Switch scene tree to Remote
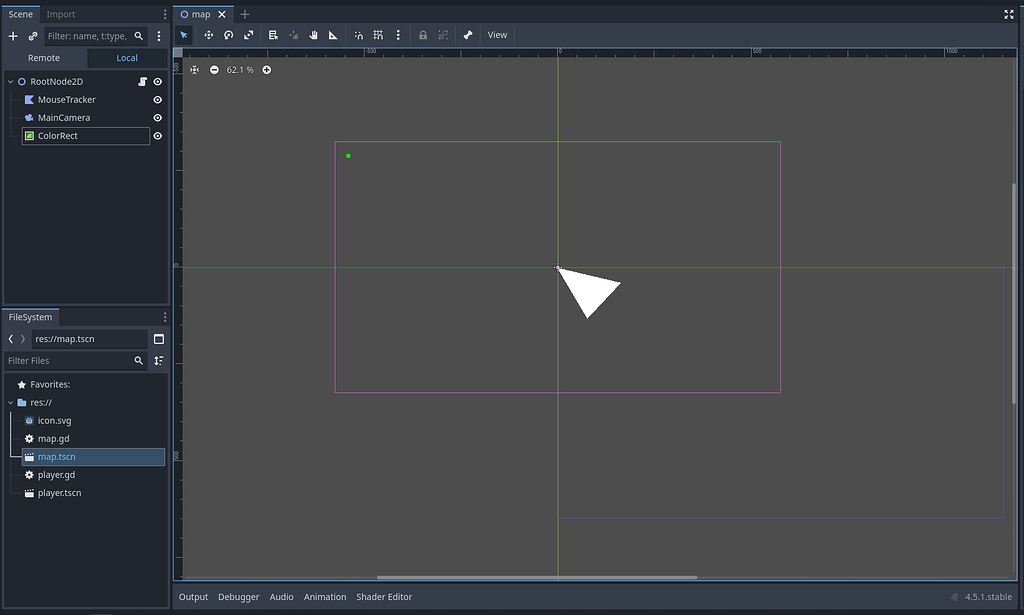Screen dimensions: 1024x615 pos(44,58)
